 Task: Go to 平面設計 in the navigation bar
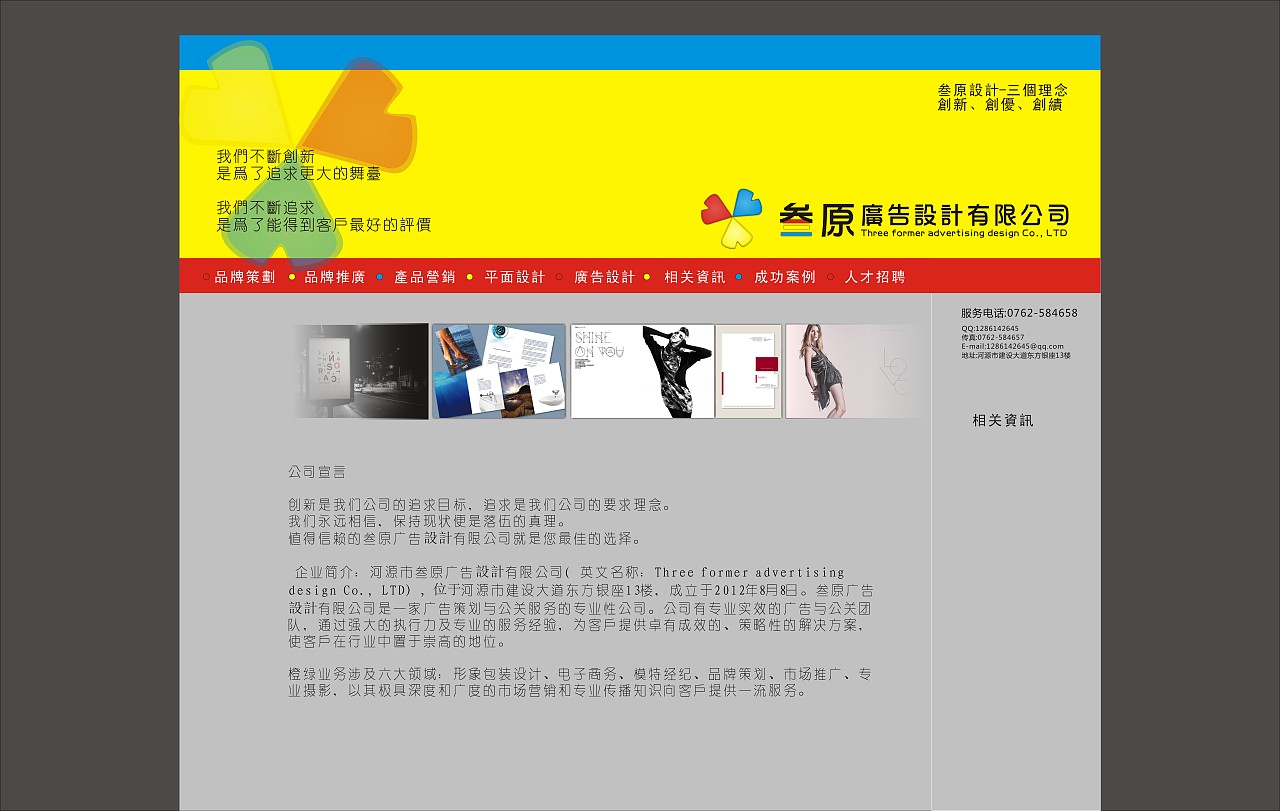[515, 277]
